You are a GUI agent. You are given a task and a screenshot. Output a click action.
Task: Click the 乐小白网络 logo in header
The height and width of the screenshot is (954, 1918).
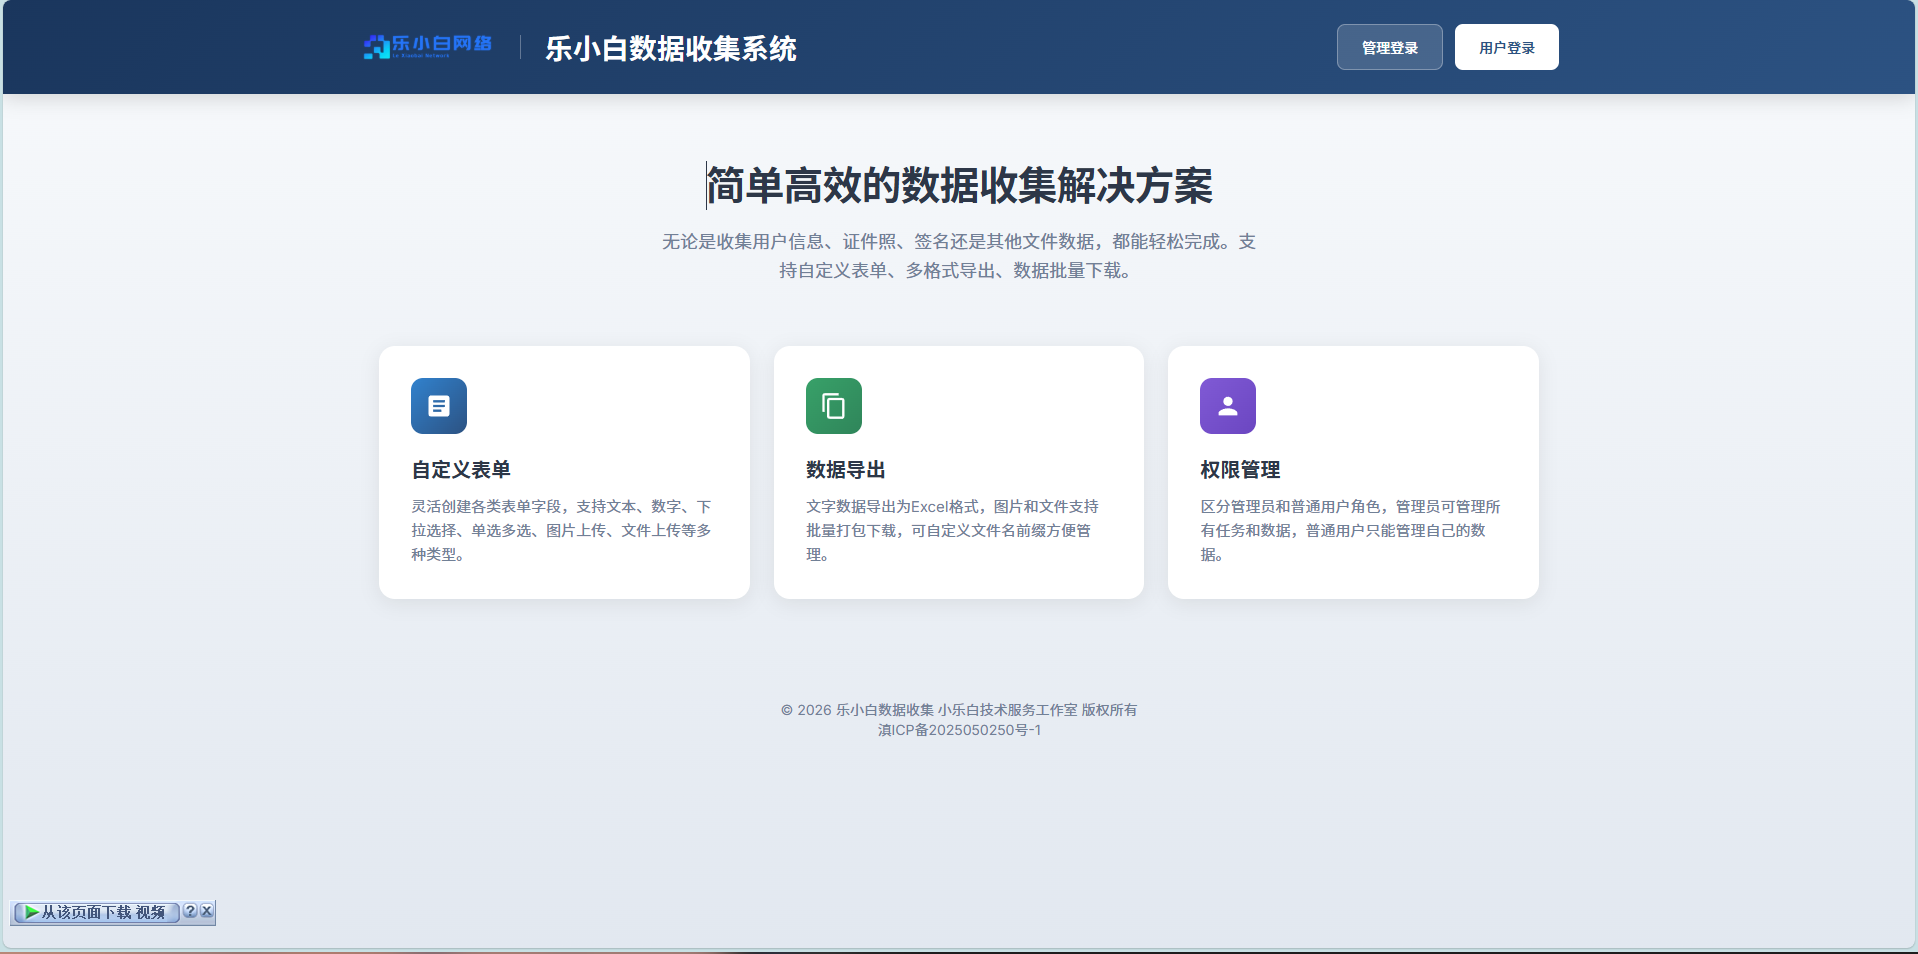tap(428, 46)
